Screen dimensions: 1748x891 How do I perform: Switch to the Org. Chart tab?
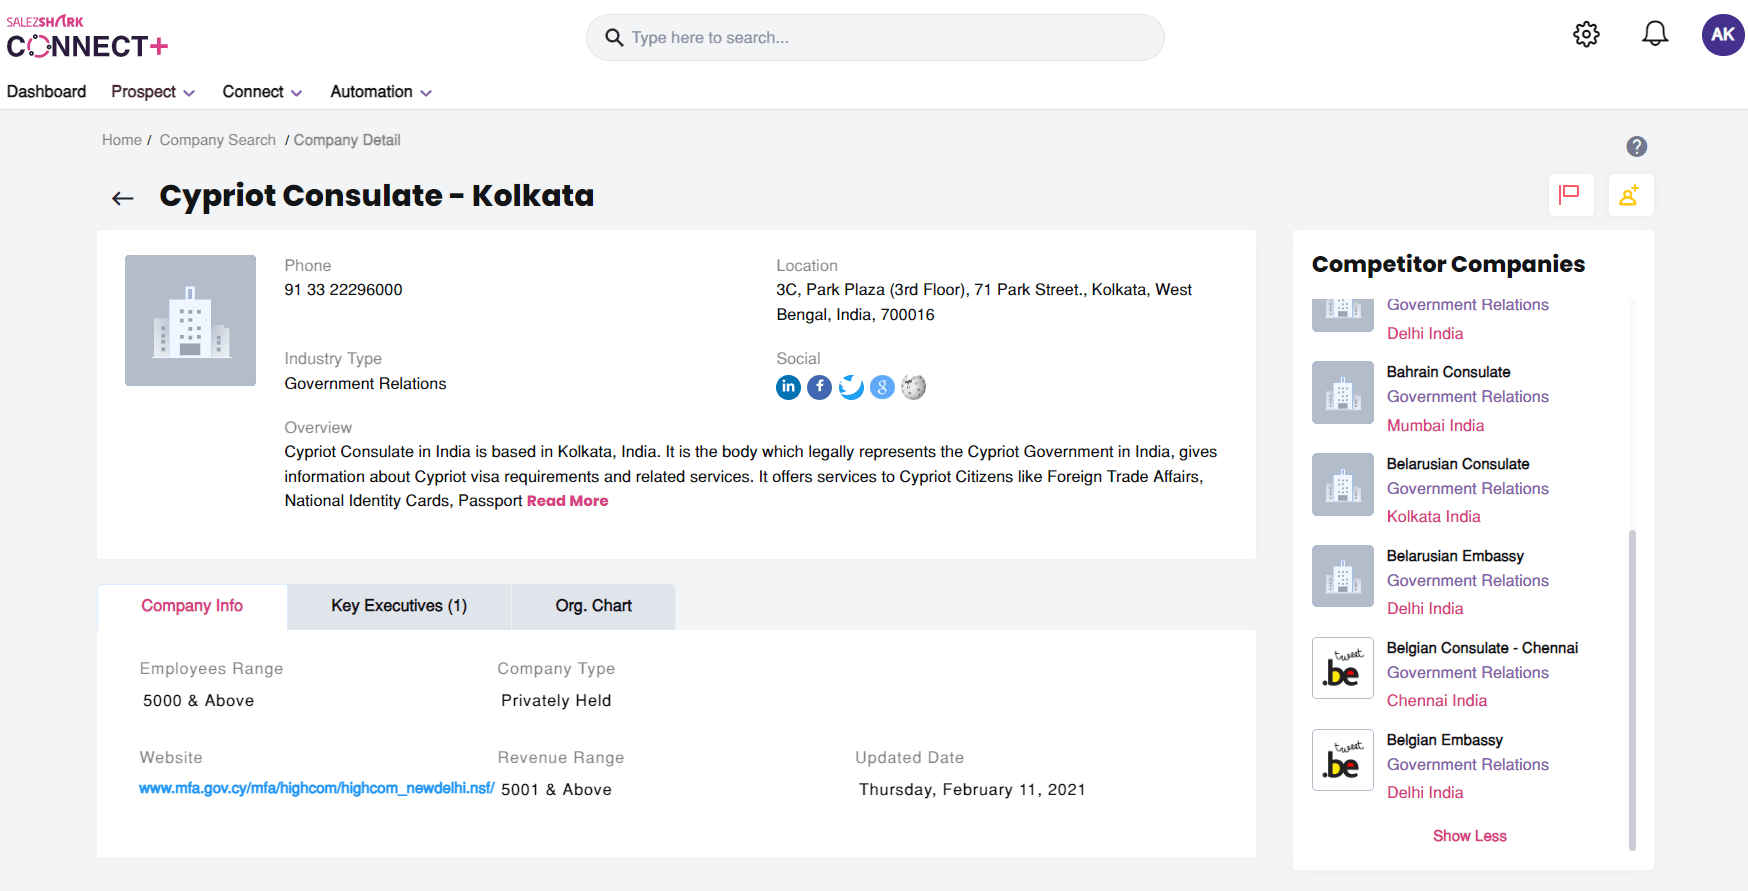(593, 606)
